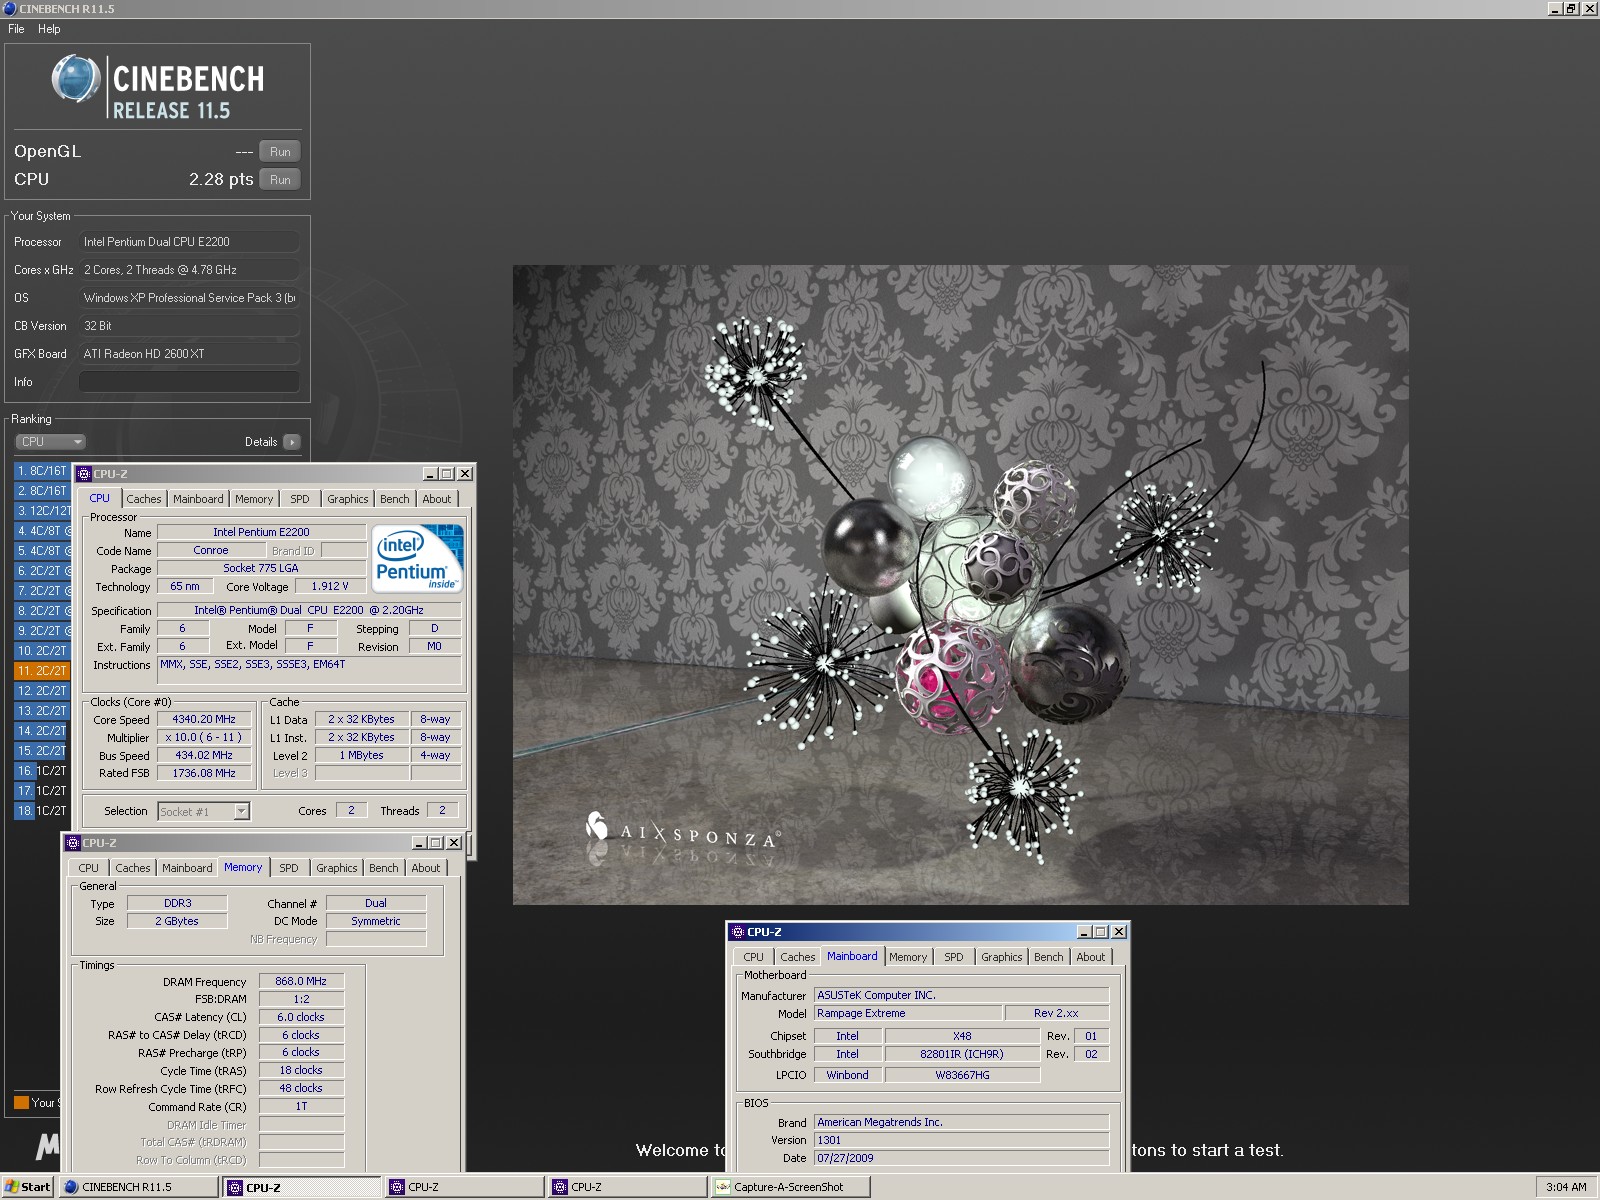Select ranking entry 3. 12C/12T
This screenshot has height=1200, width=1600.
42,511
